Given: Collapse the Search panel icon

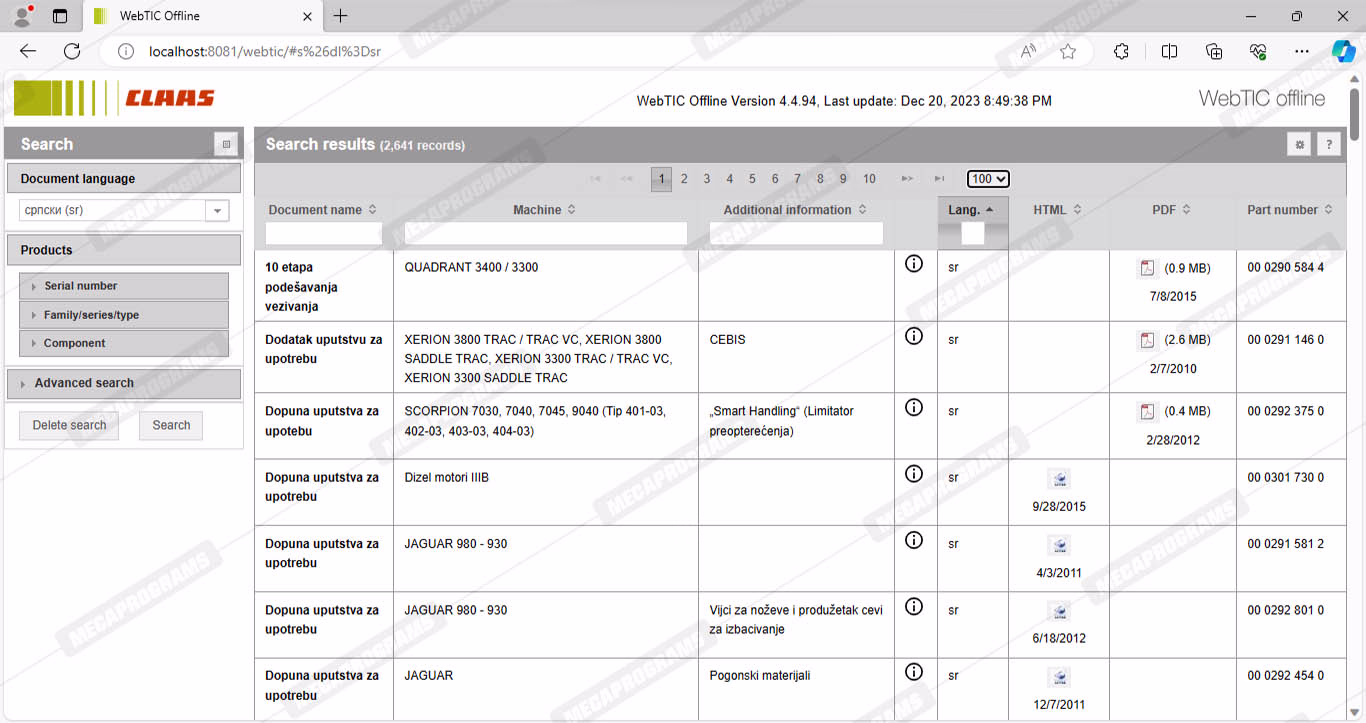Looking at the screenshot, I should pos(226,145).
